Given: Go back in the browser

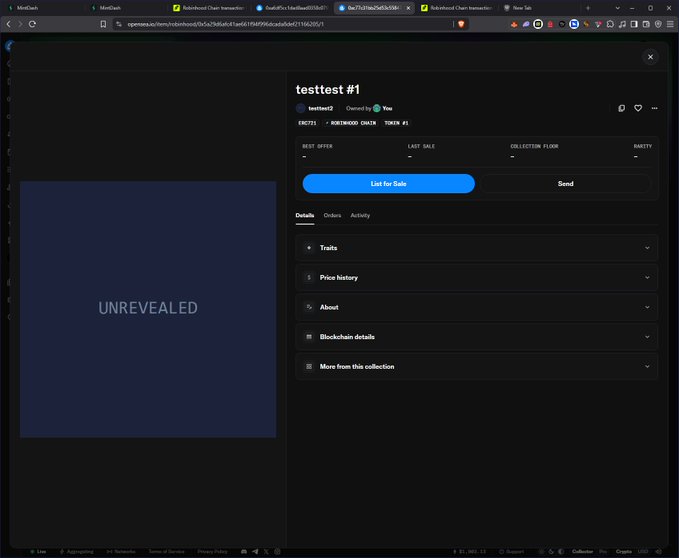Looking at the screenshot, I should tap(9, 24).
